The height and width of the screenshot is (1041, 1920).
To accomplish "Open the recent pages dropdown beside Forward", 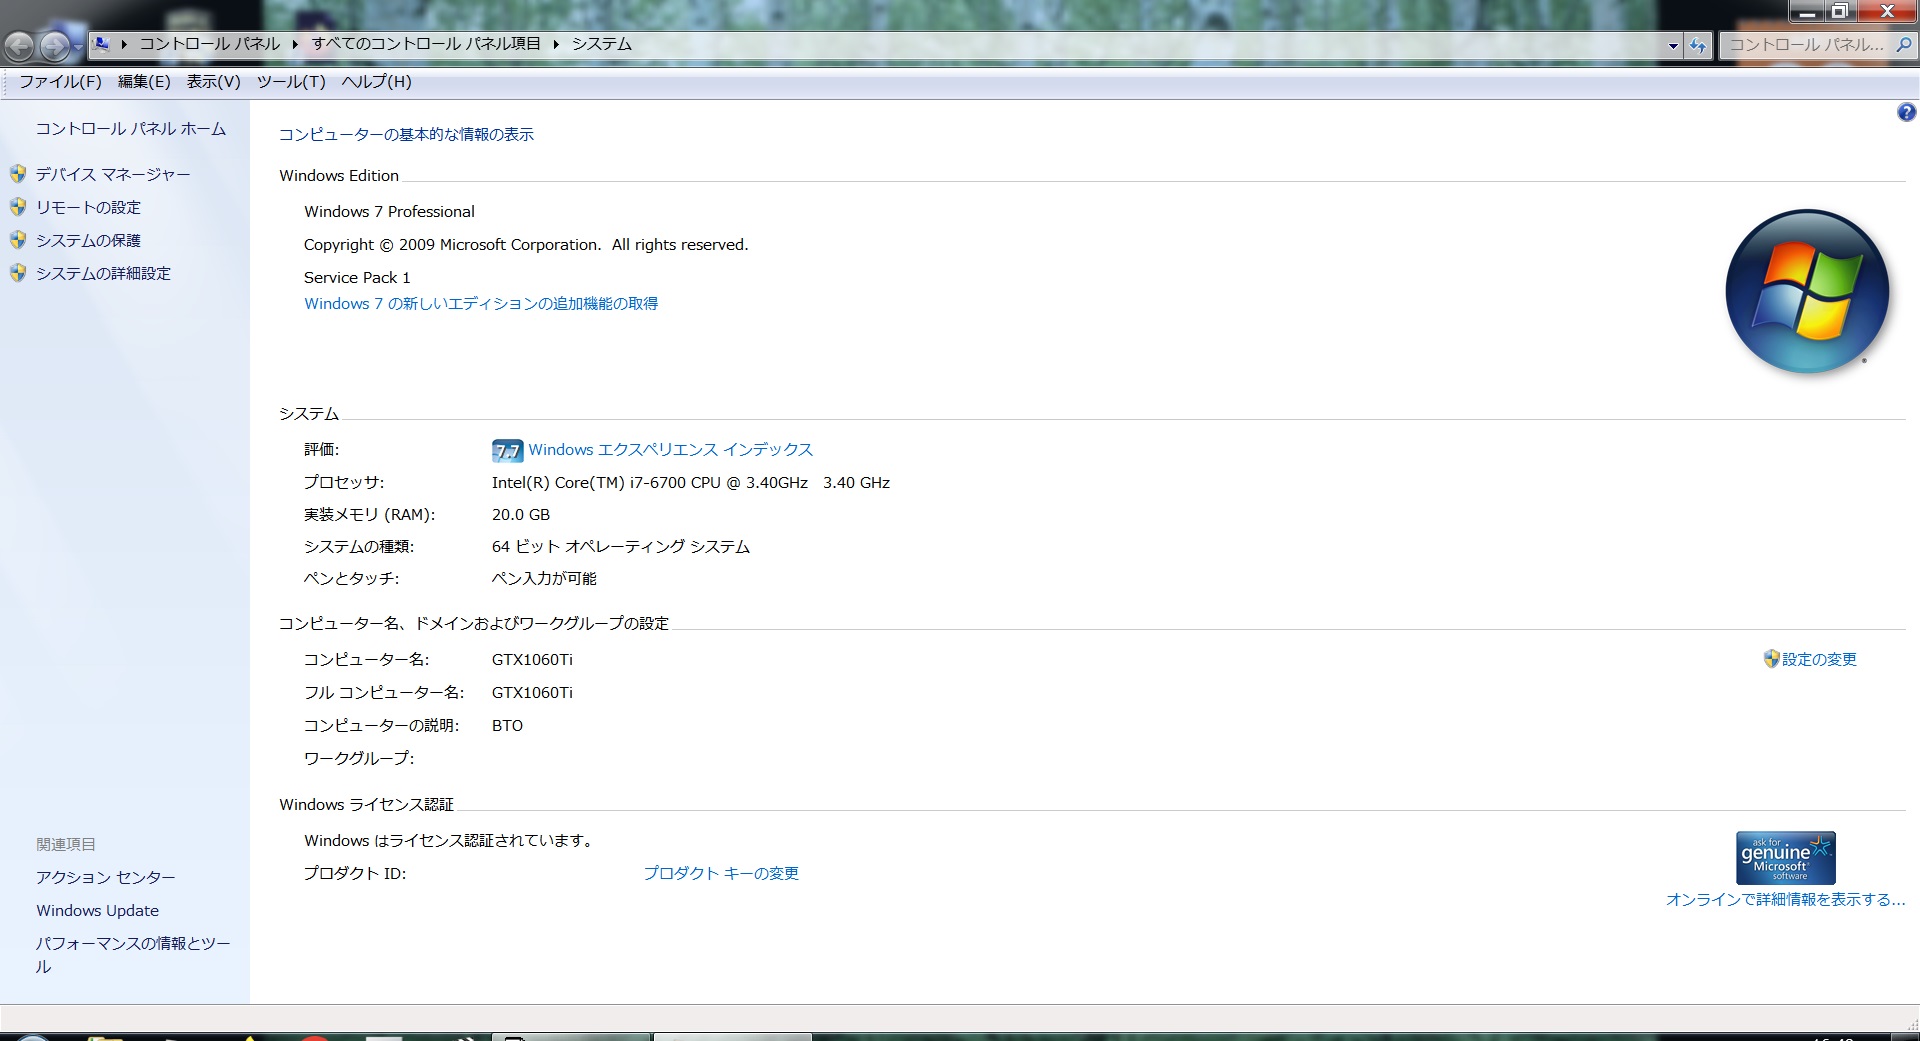I will [78, 47].
